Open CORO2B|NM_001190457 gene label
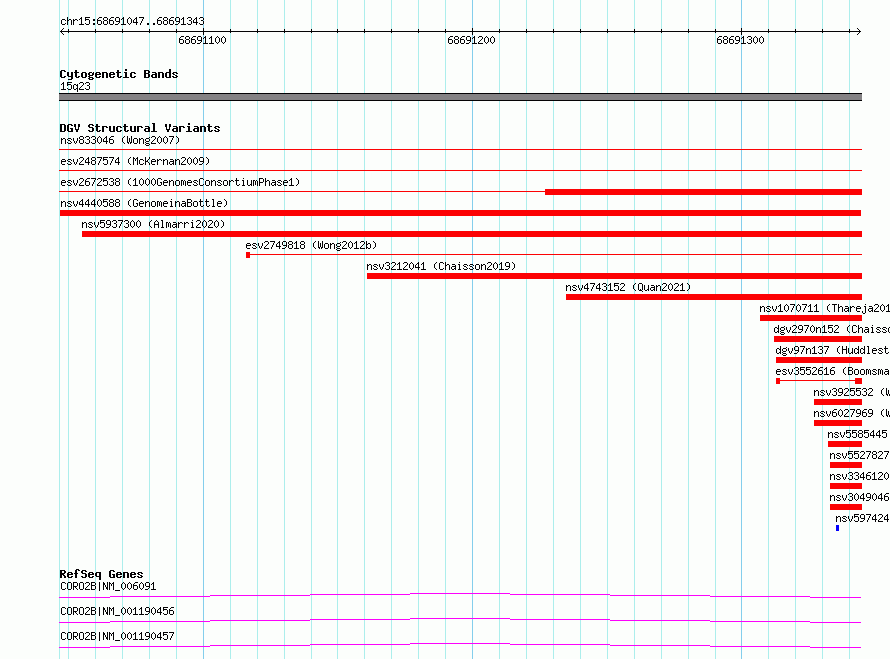 (x=117, y=636)
